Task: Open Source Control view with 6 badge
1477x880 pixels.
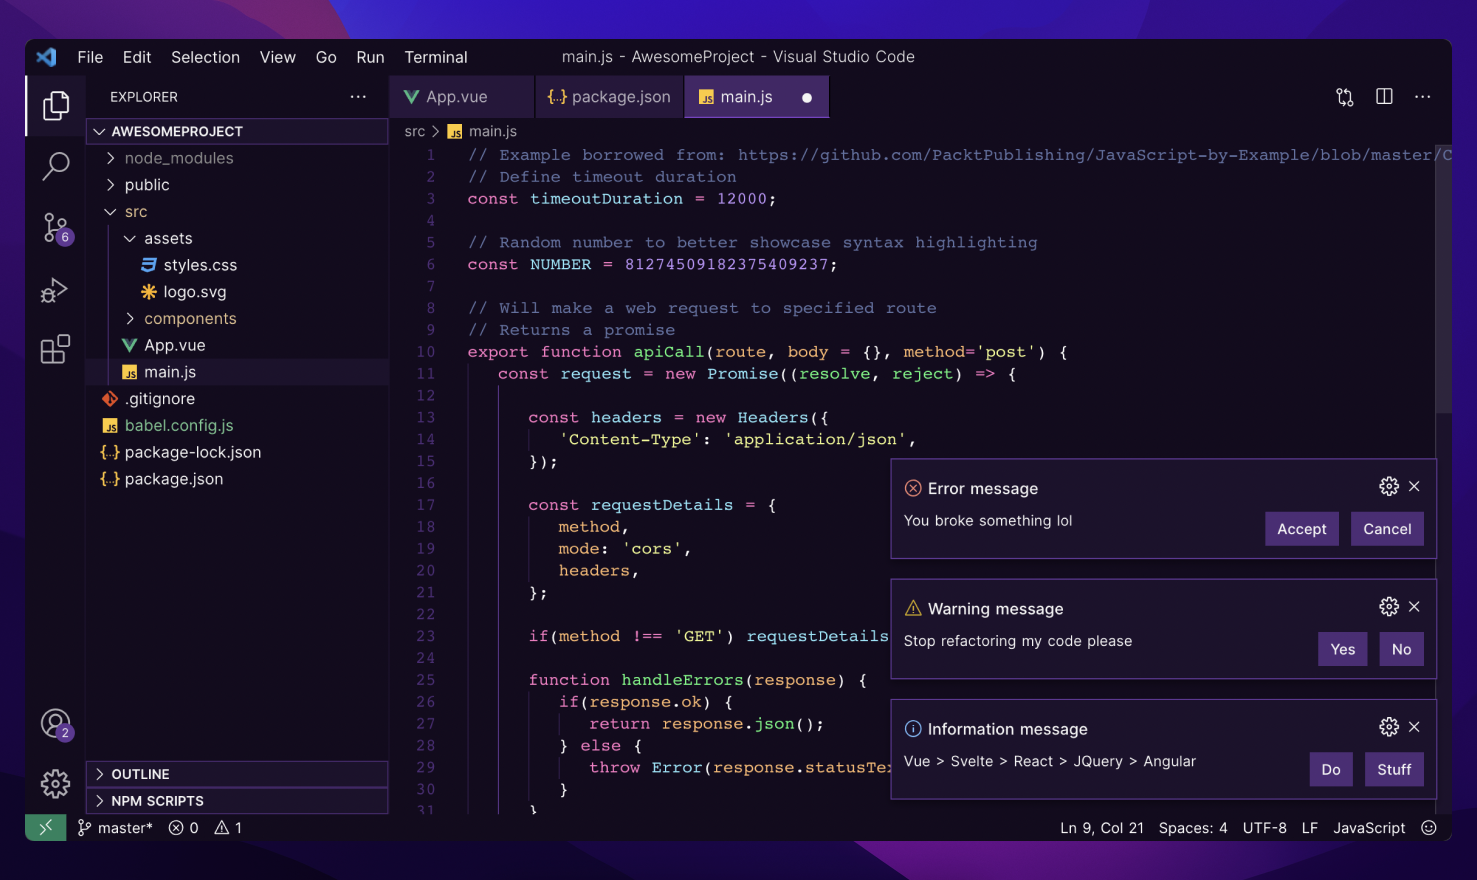Action: pyautogui.click(x=56, y=228)
